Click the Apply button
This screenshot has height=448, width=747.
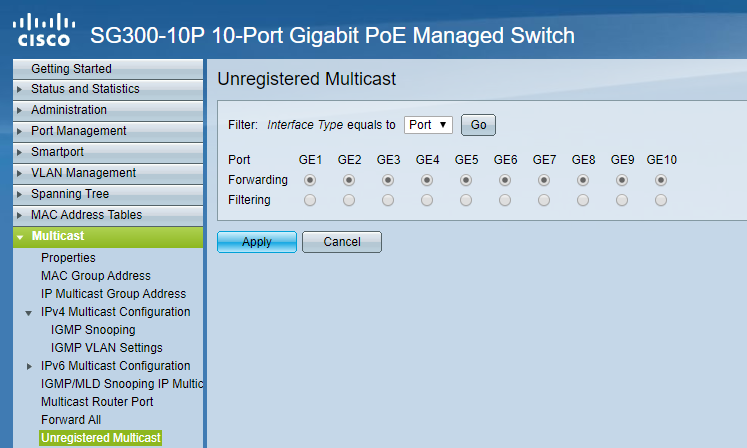(x=257, y=242)
